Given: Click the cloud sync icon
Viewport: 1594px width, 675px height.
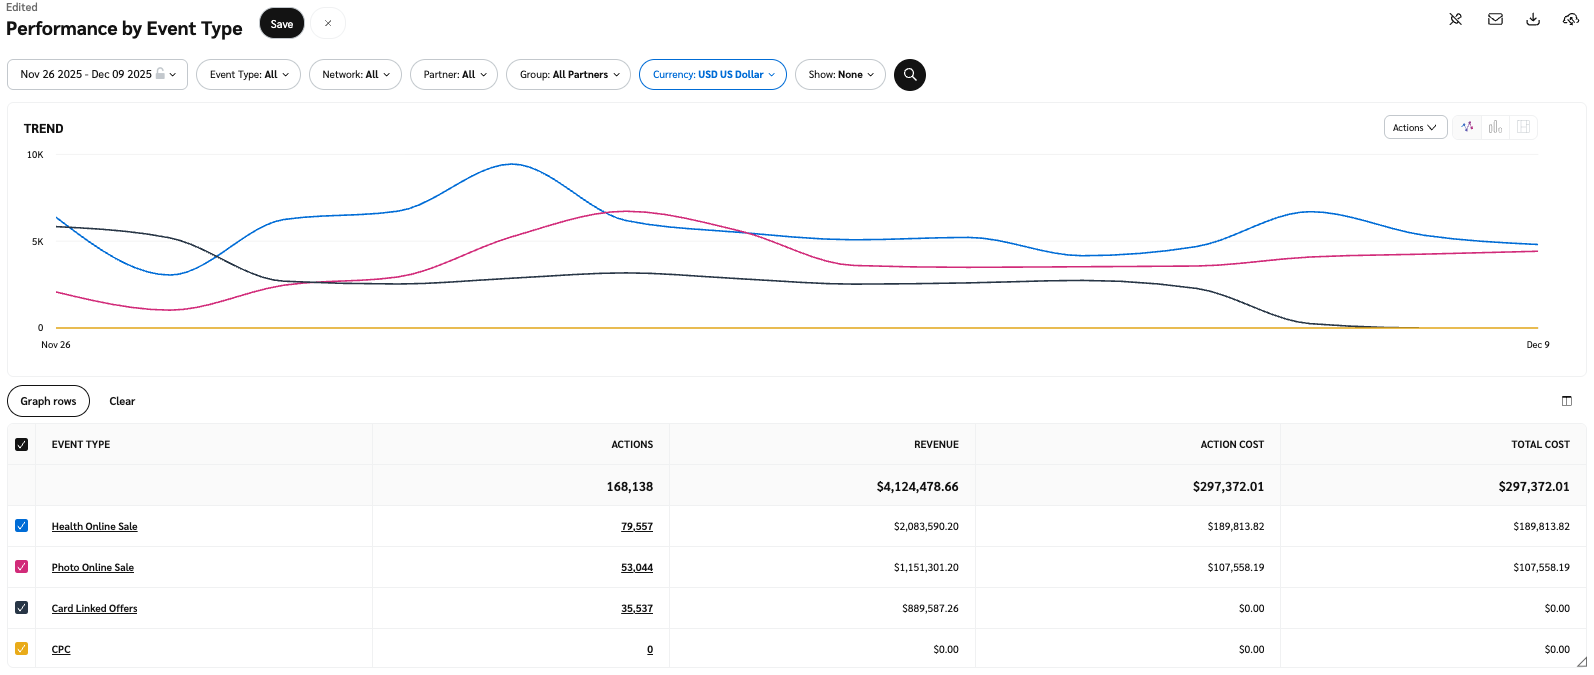Looking at the screenshot, I should tap(1571, 19).
